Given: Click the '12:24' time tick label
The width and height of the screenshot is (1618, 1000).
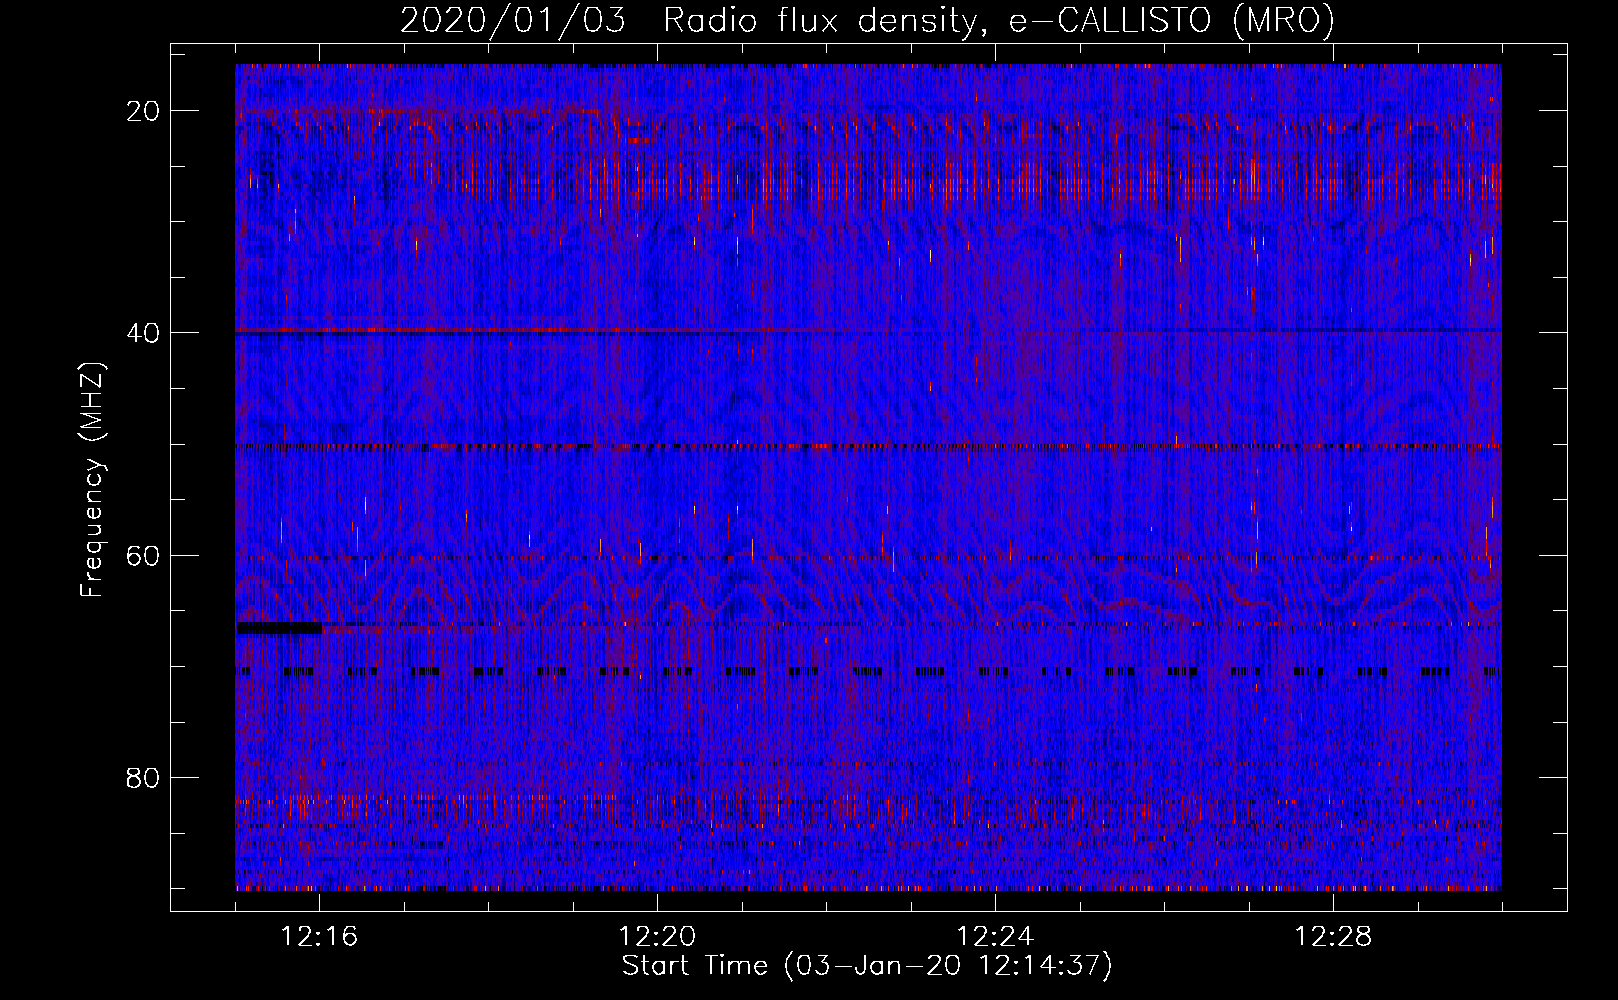Looking at the screenshot, I should [995, 937].
